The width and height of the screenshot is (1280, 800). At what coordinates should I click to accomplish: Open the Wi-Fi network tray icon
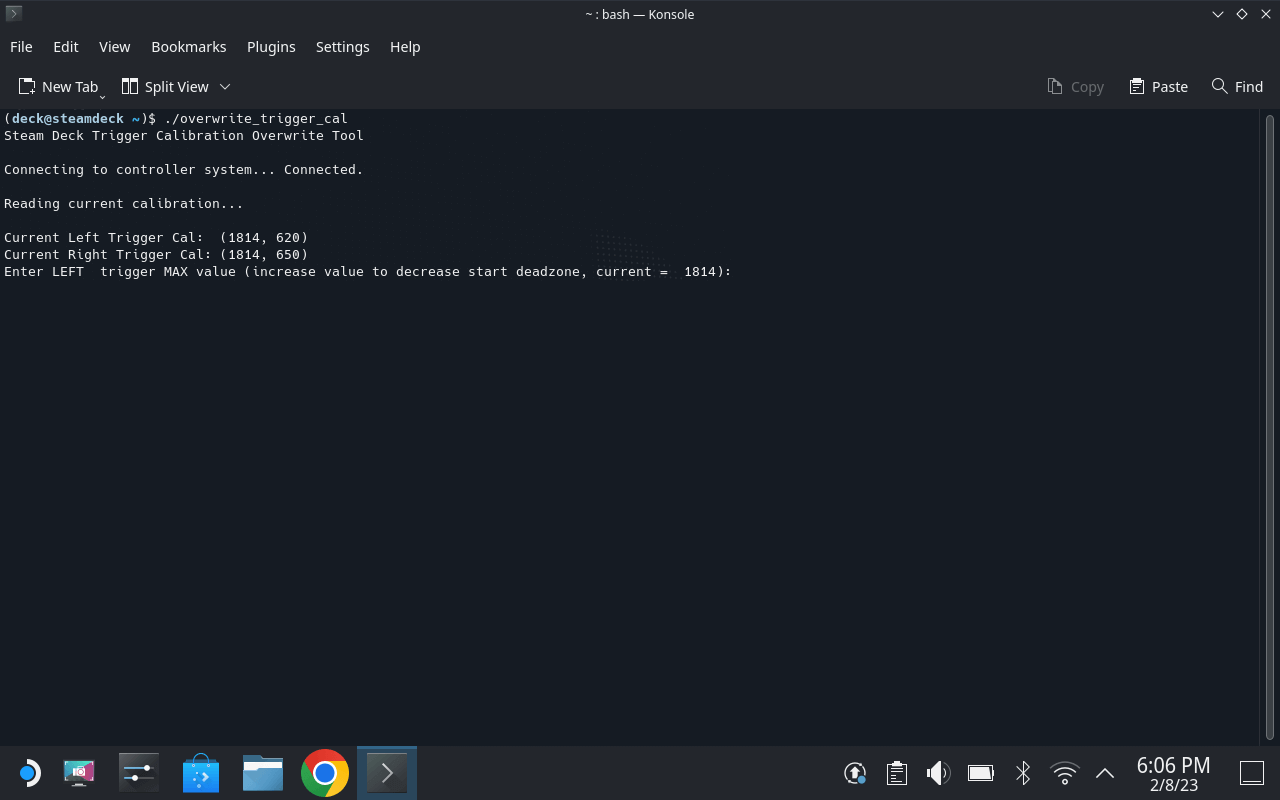point(1065,773)
